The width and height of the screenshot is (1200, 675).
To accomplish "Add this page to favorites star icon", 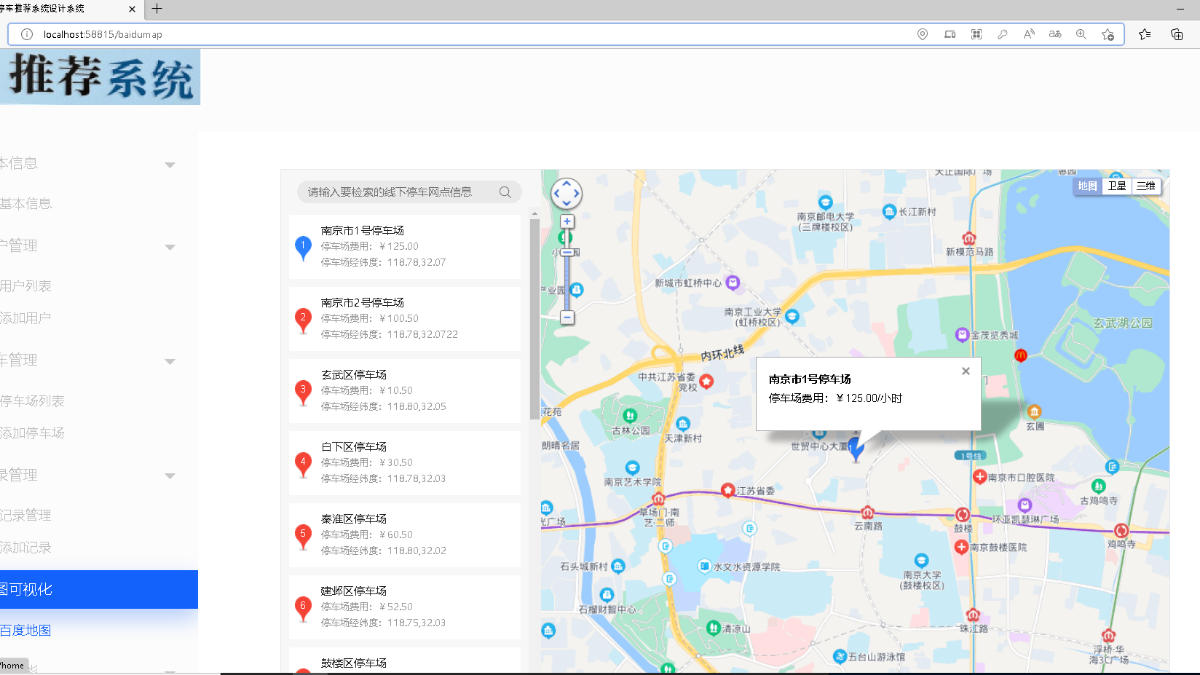I will [1108, 34].
